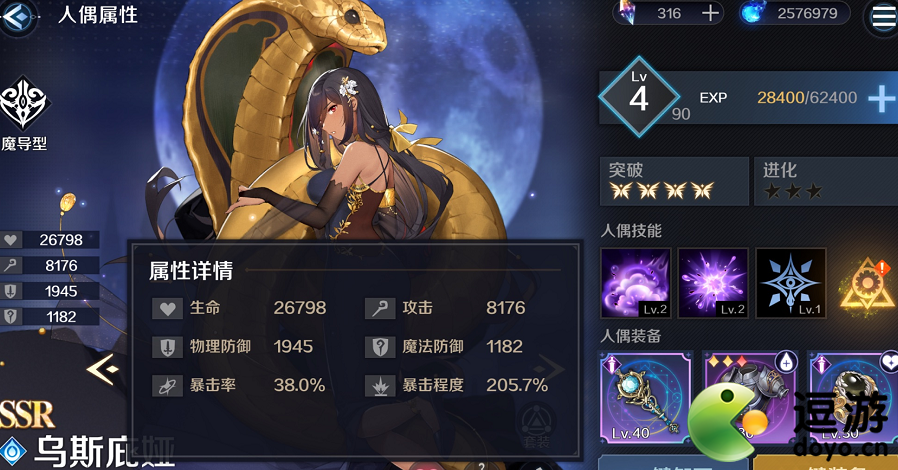Add crystals with the plus beside 316
Viewport: 898px width, 470px height.
[710, 13]
